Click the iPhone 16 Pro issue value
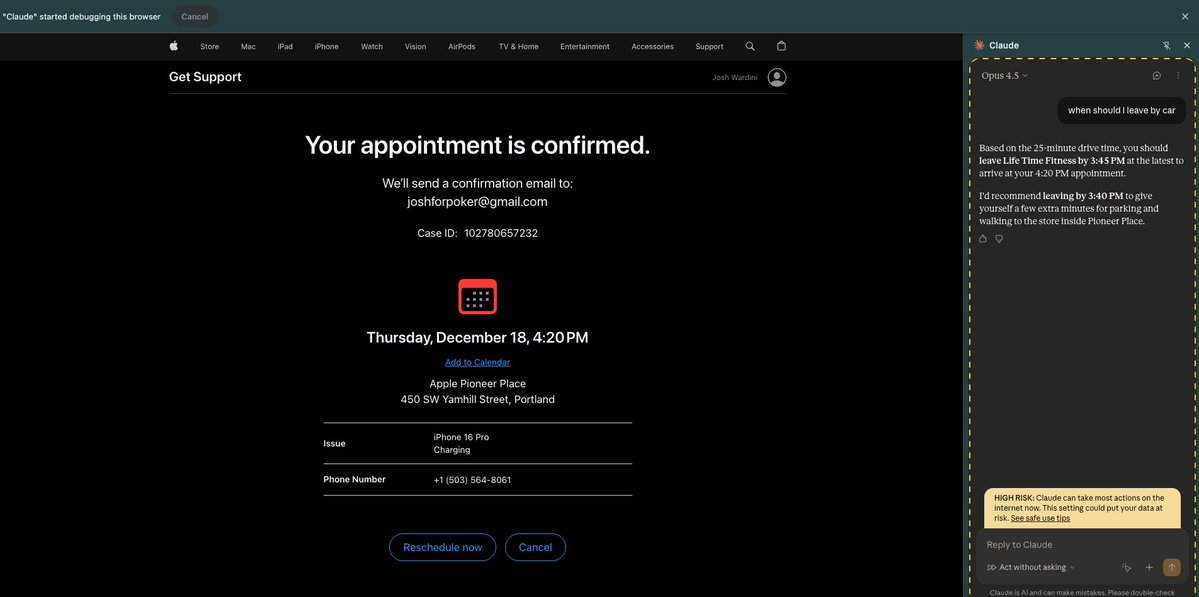Screen dimensions: 1199x597 click(x=461, y=437)
